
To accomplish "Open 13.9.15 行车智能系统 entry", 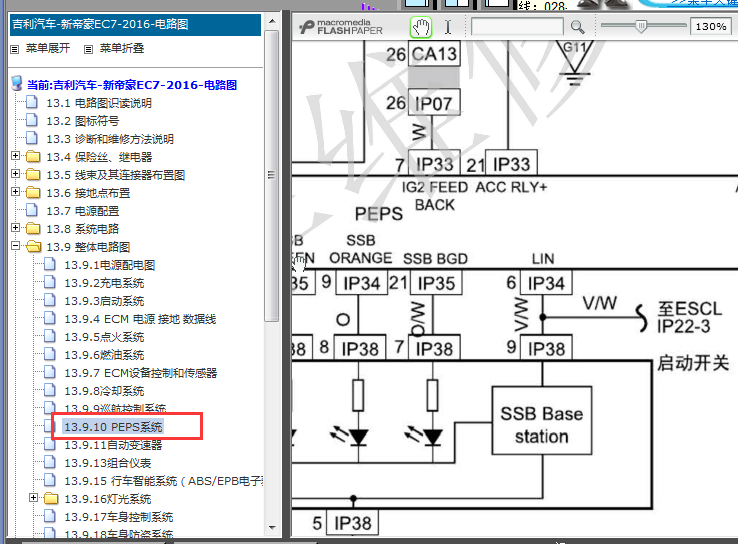I will [163, 481].
